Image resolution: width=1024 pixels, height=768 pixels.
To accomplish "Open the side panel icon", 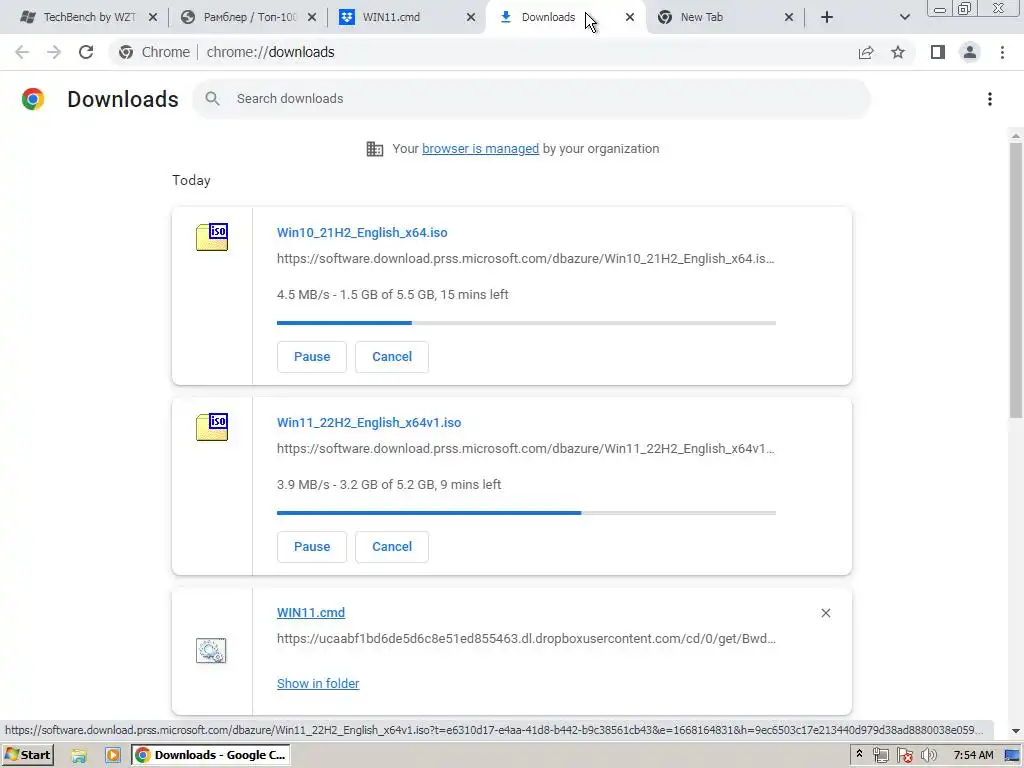I will click(x=938, y=52).
